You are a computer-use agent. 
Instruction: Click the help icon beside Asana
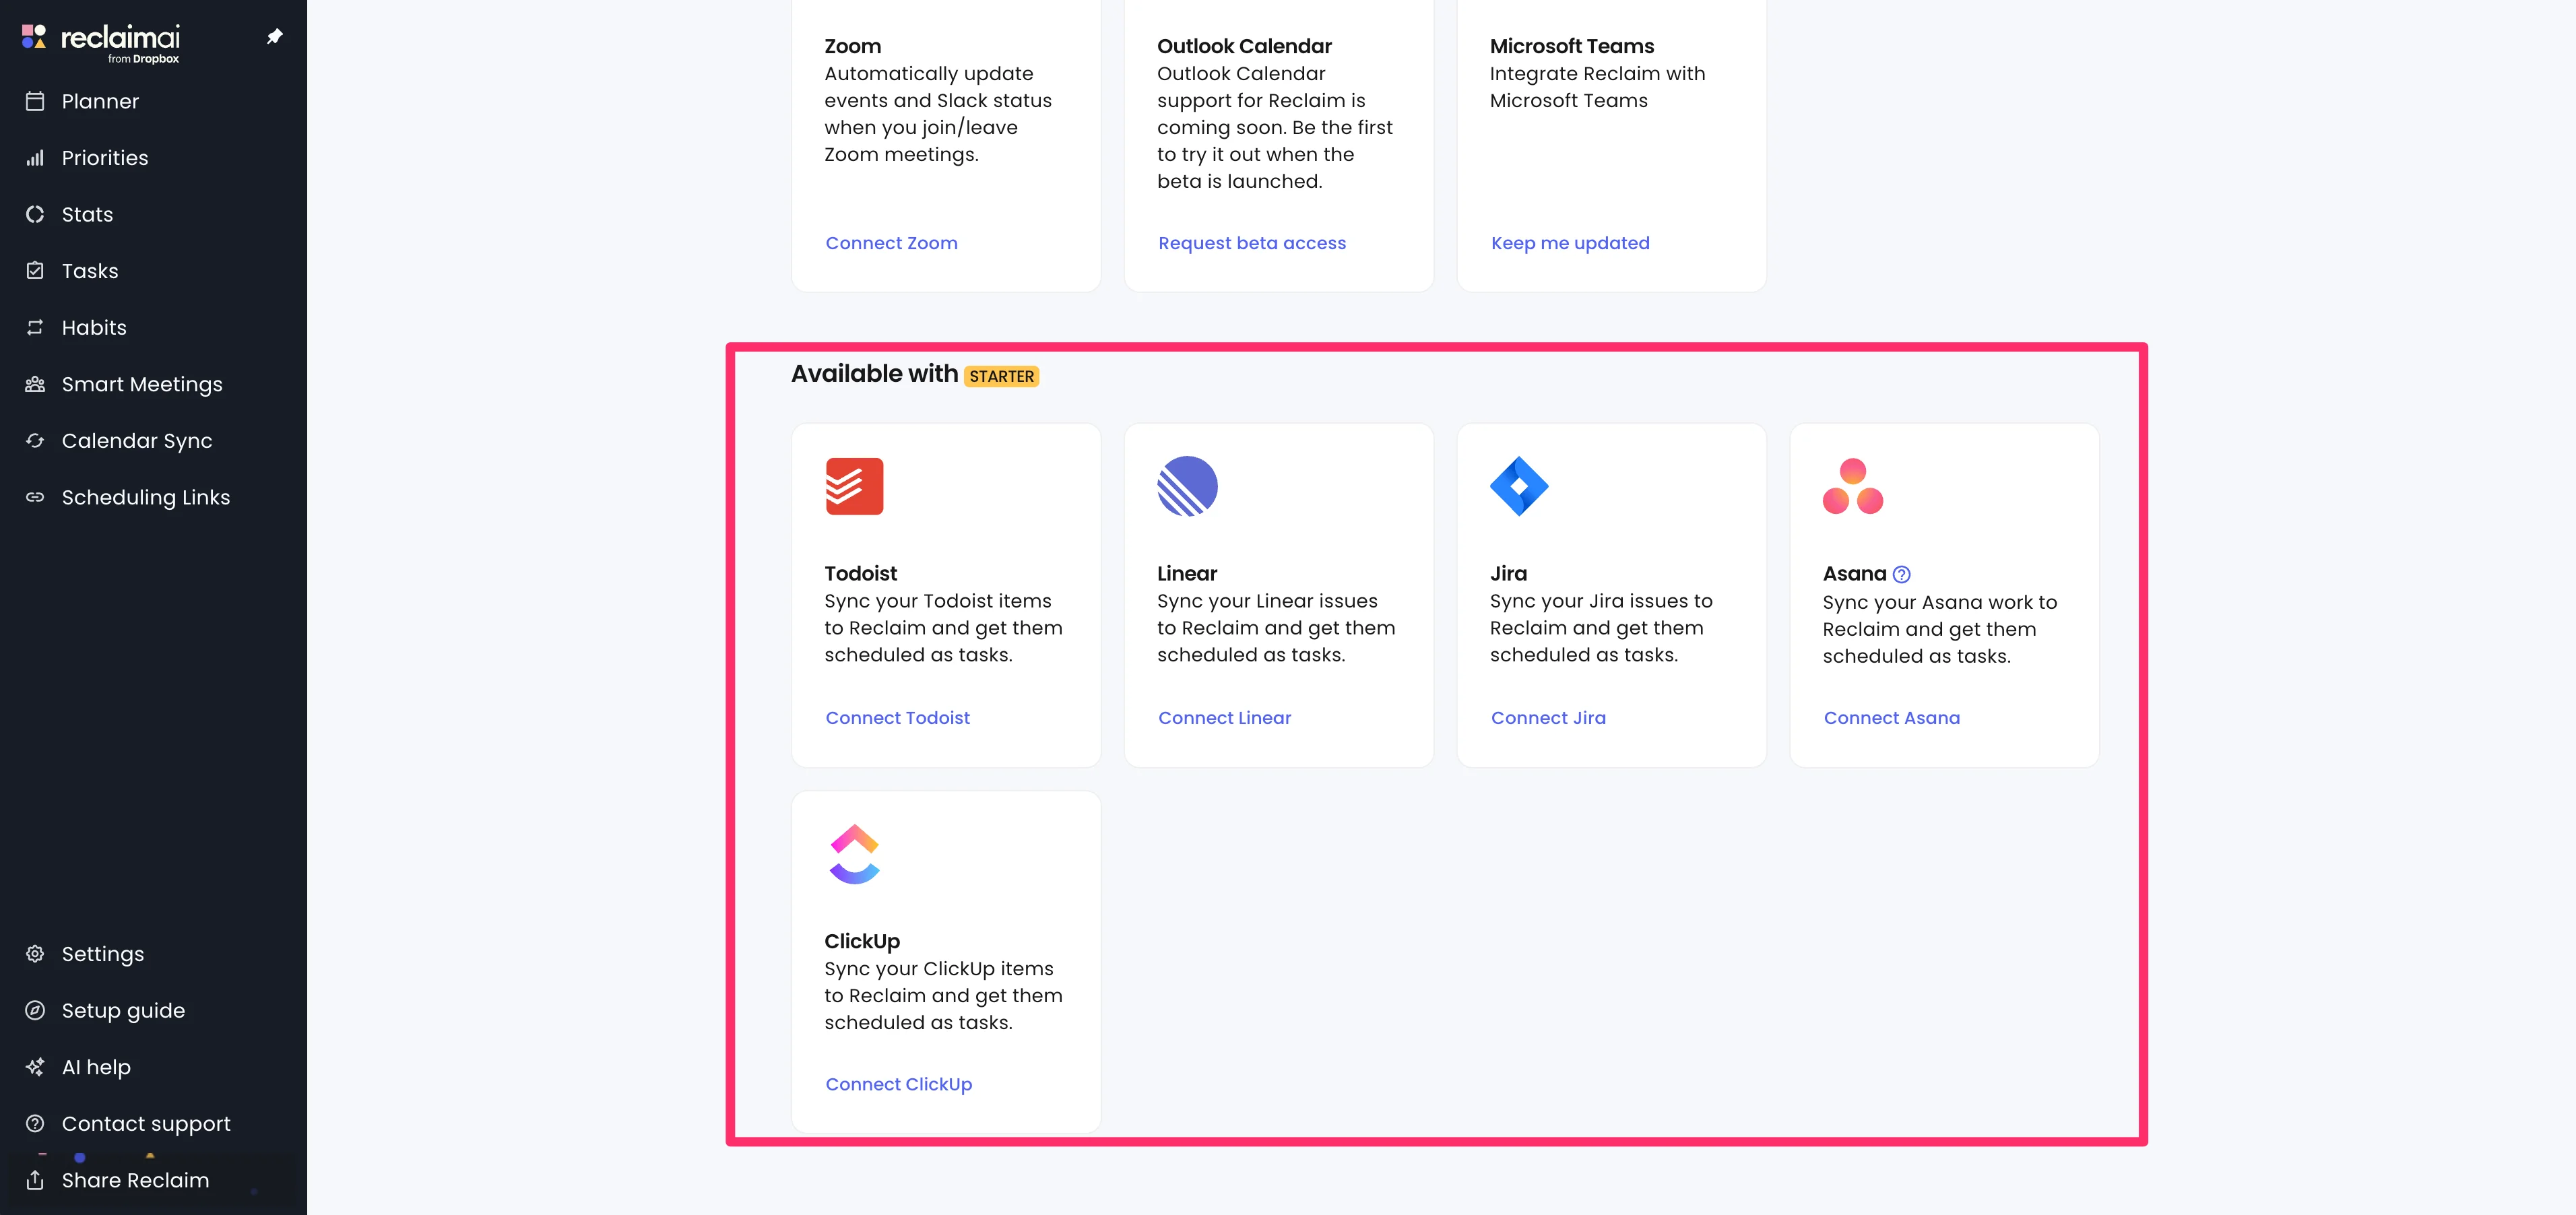(1901, 575)
